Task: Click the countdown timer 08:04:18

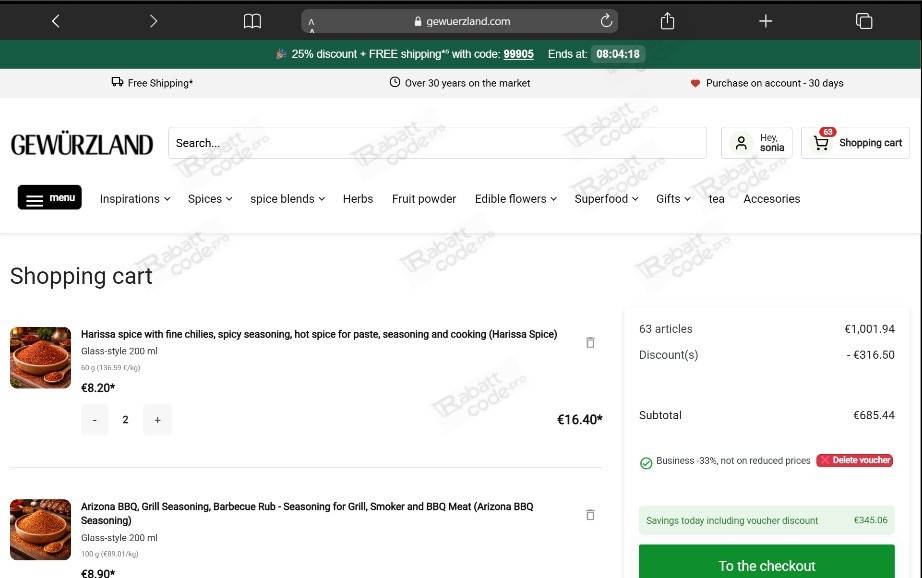Action: pyautogui.click(x=618, y=54)
